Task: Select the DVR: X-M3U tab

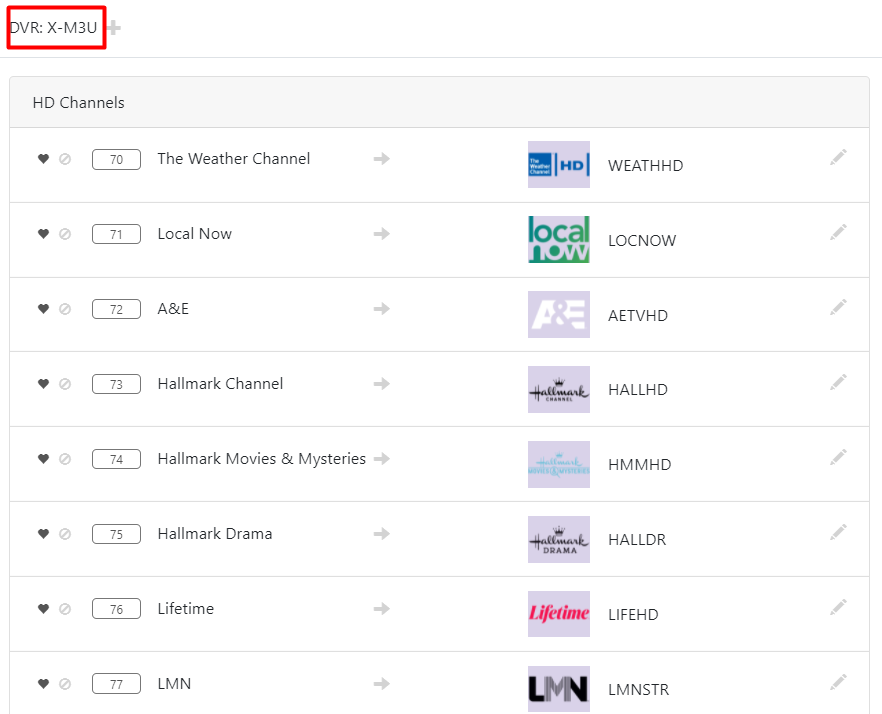Action: pyautogui.click(x=54, y=28)
